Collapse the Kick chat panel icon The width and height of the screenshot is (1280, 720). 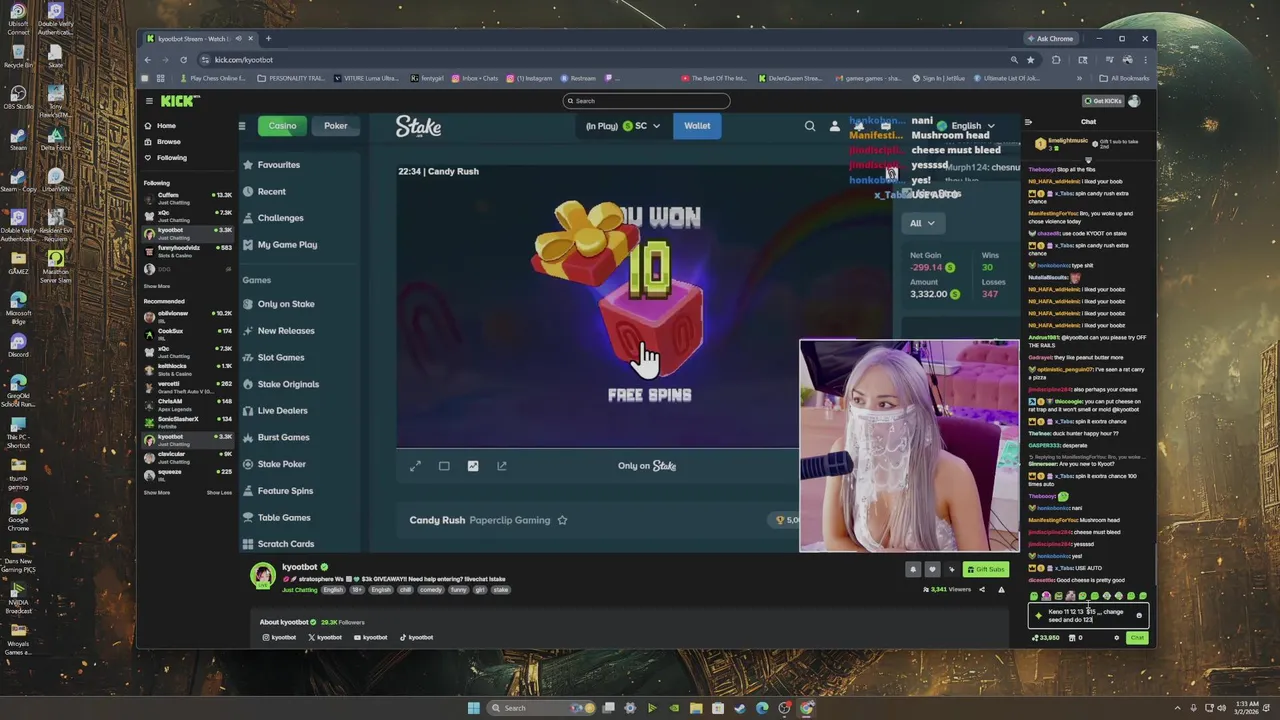point(1028,122)
